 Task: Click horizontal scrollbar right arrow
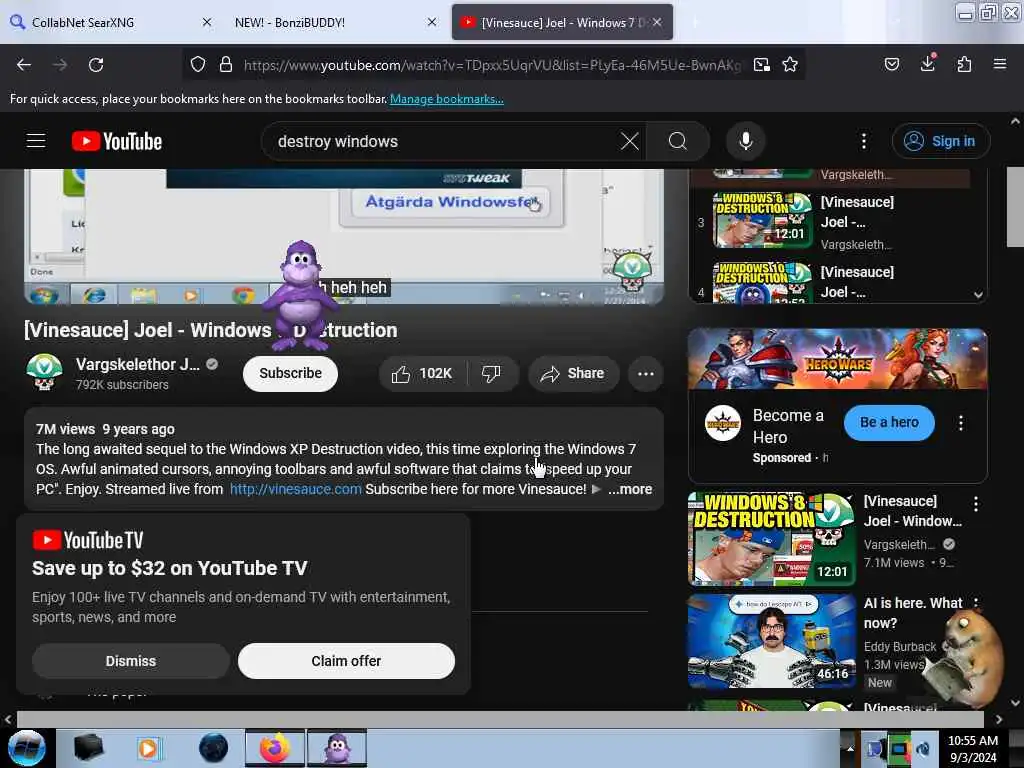[x=999, y=719]
